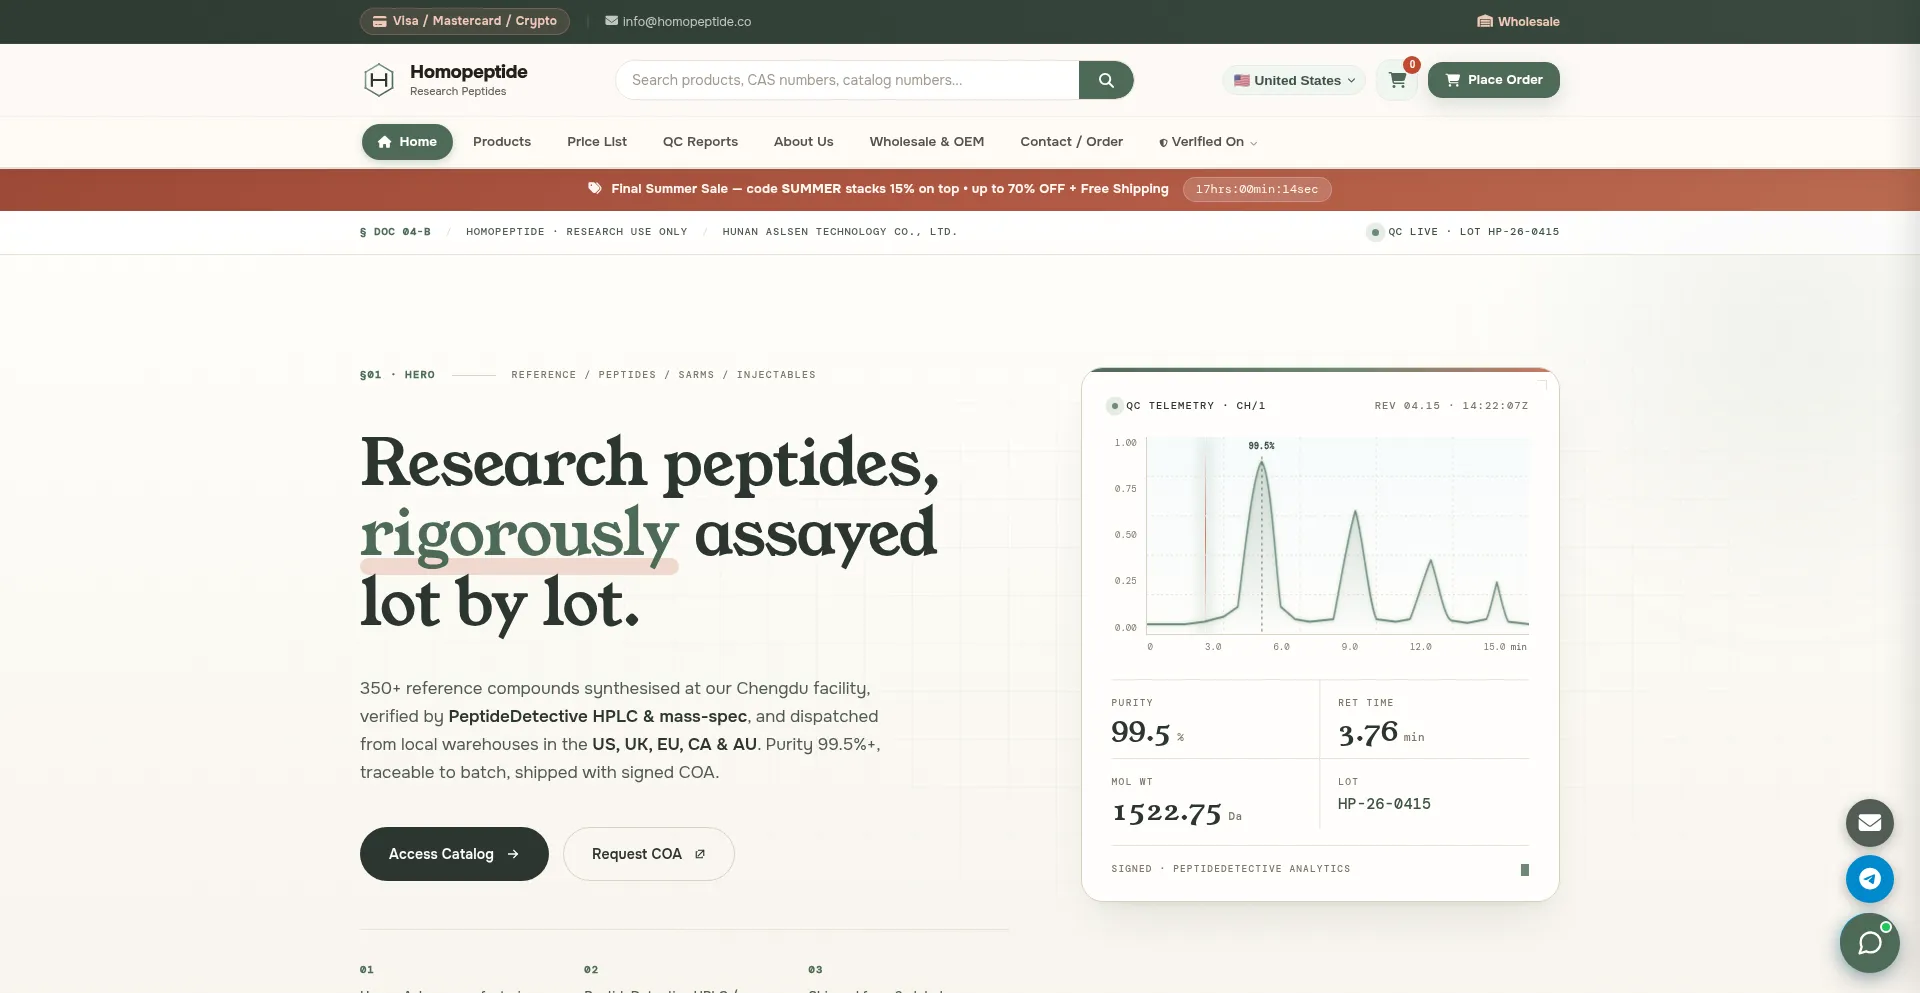Click the 99.5 purity value
Viewport: 1920px width, 993px height.
[x=1141, y=732]
